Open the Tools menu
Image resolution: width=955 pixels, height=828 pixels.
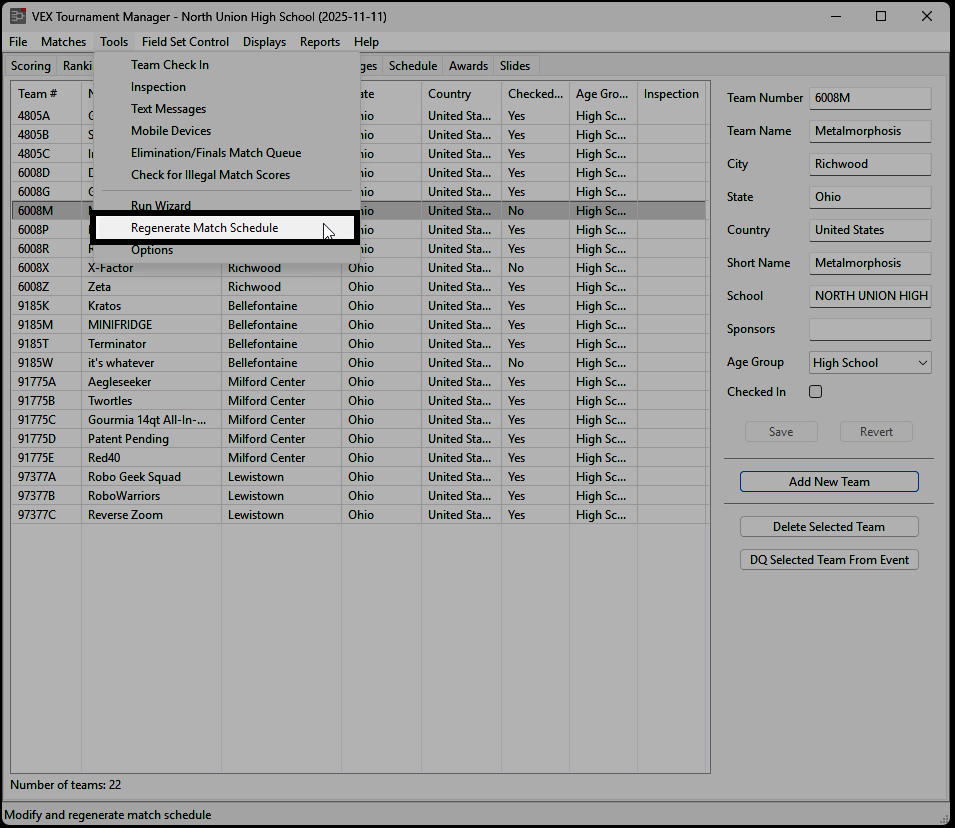(114, 41)
